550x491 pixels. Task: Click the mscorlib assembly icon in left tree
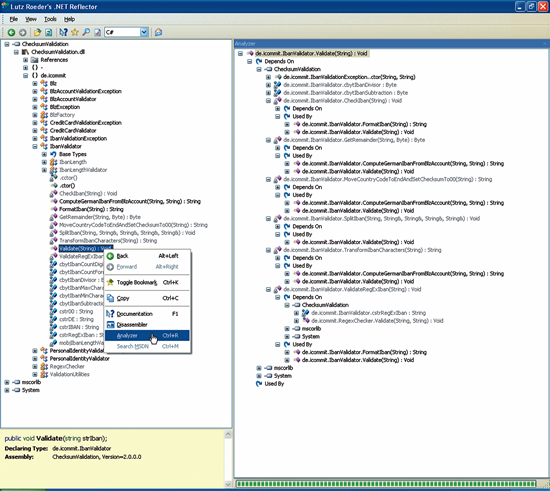coord(16,382)
